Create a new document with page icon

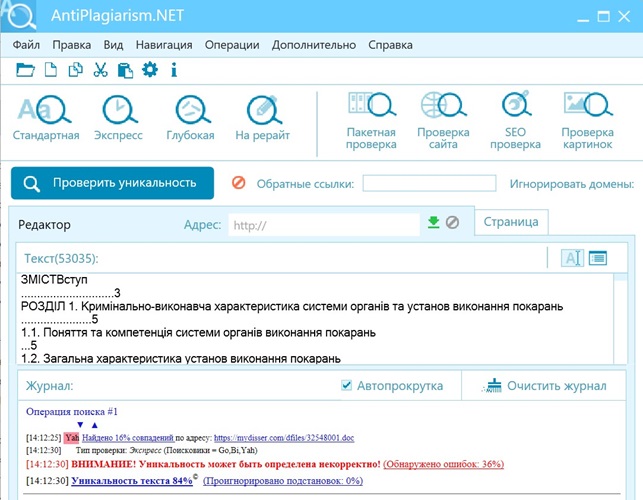(50, 70)
